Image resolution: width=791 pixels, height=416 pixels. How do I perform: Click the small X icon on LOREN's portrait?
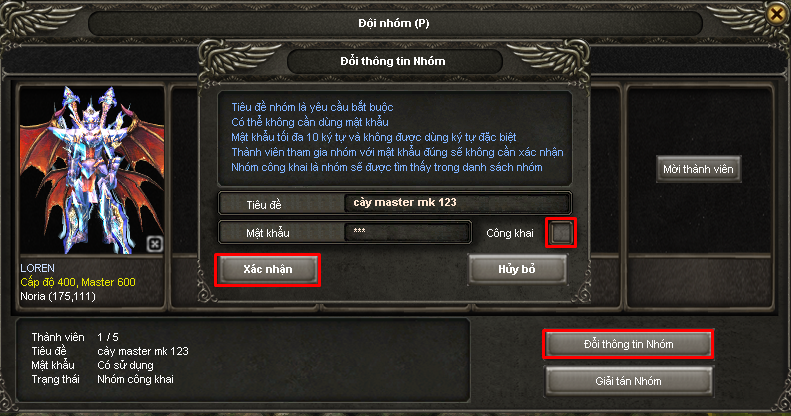tap(154, 245)
